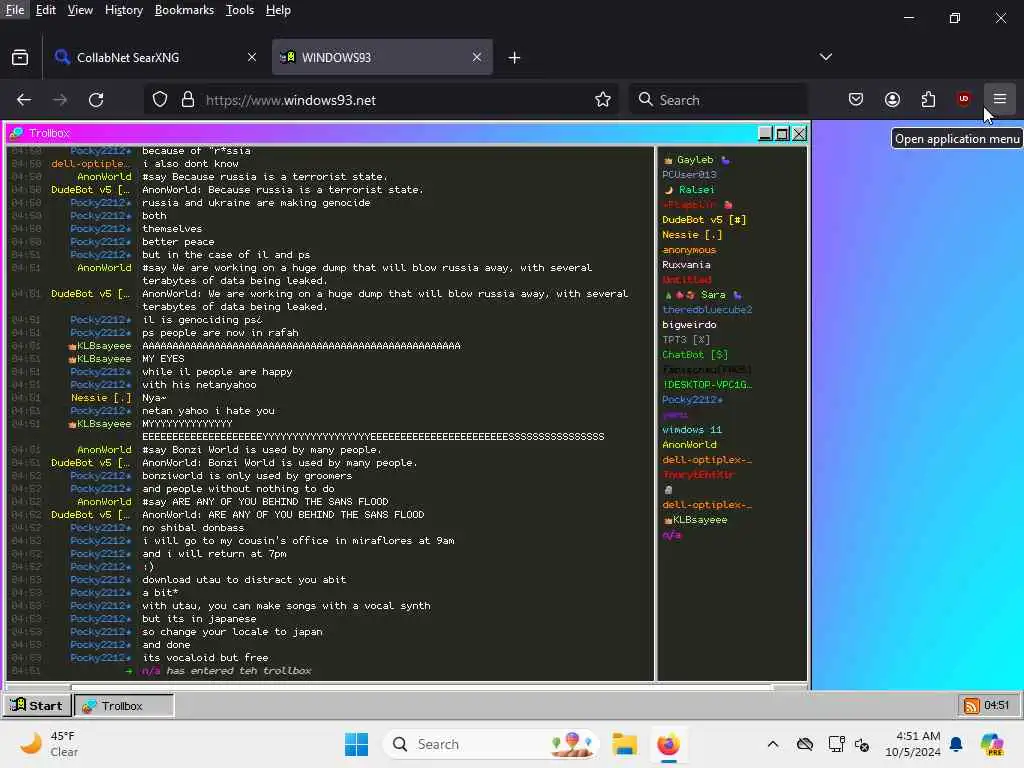Click the Windows taskbar Search box
The width and height of the screenshot is (1024, 768).
tap(491, 744)
